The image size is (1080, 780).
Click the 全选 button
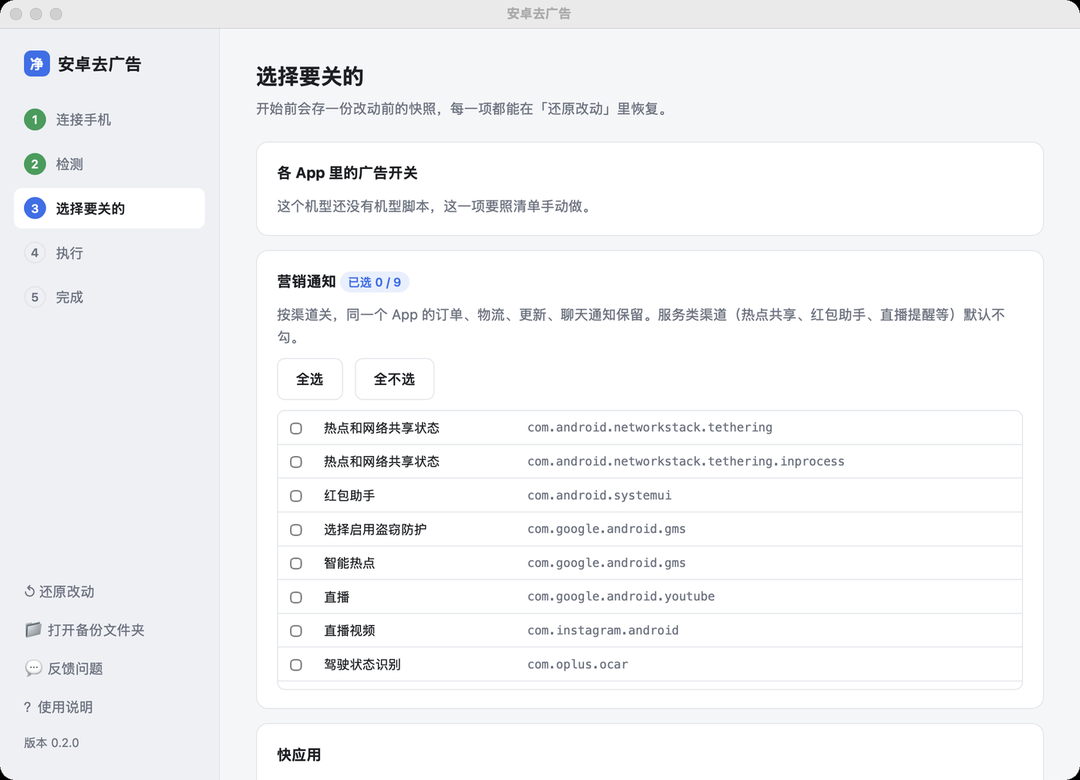coord(310,379)
